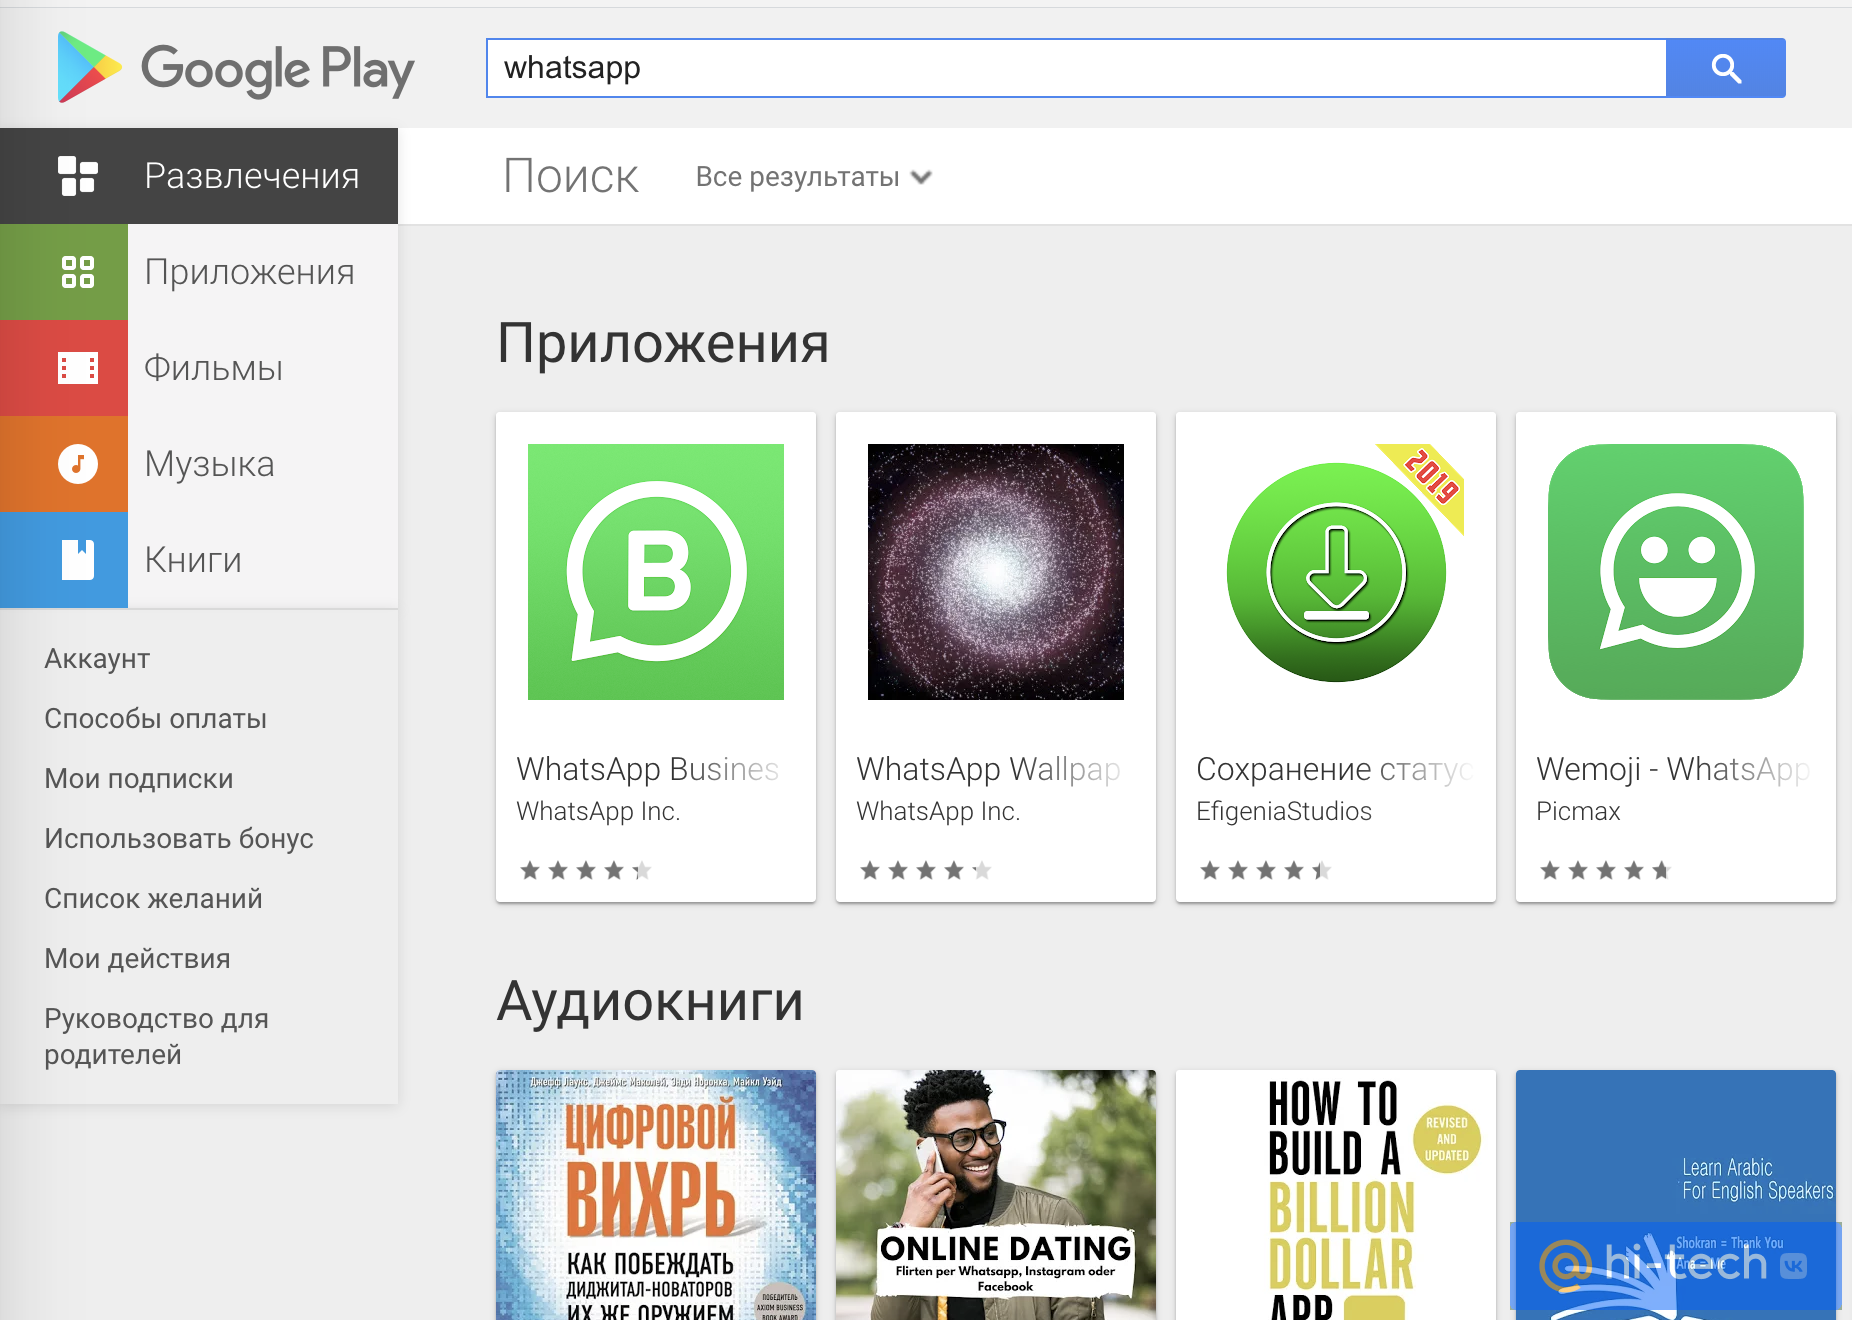Click star rating of WhatsApp Business
Image resolution: width=1852 pixels, height=1320 pixels.
(x=586, y=871)
